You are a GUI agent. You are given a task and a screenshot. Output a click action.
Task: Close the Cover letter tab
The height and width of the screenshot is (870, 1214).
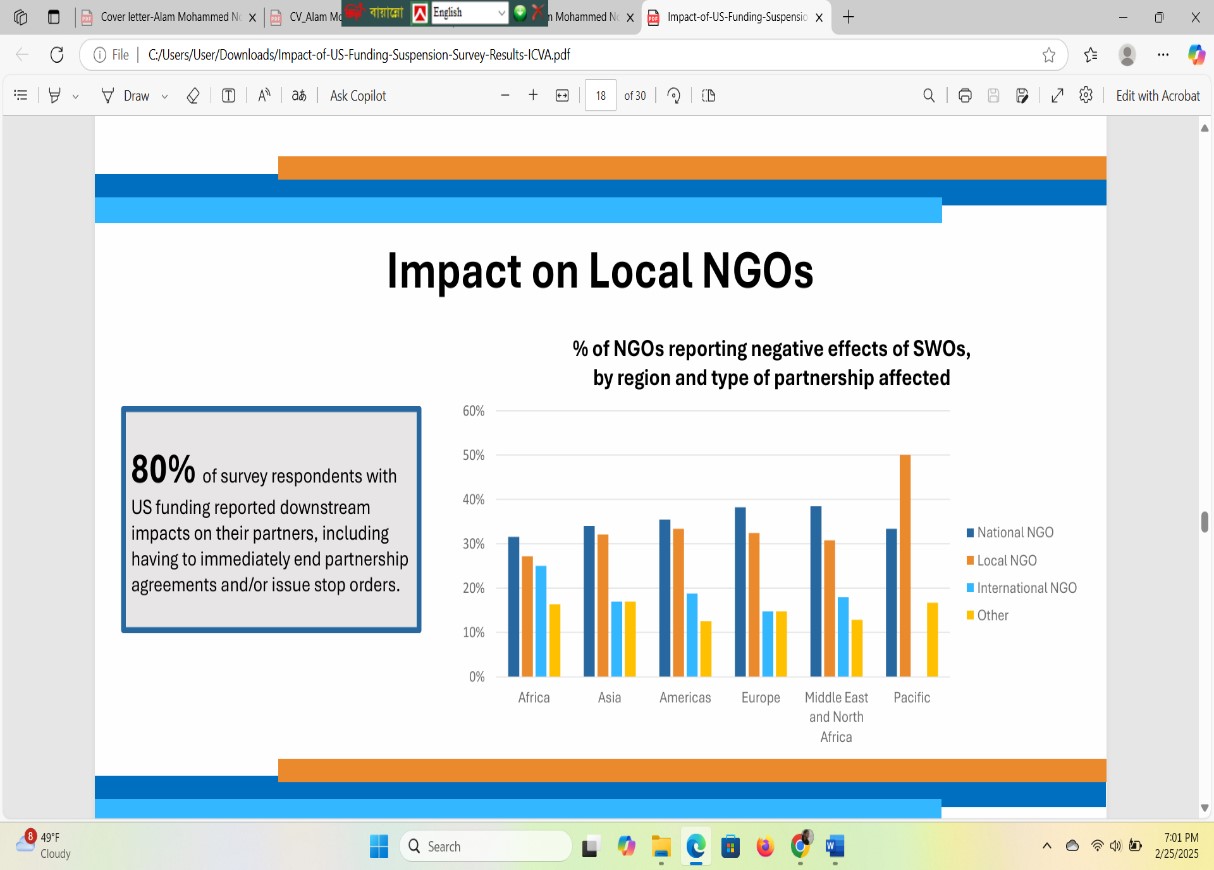(x=250, y=17)
